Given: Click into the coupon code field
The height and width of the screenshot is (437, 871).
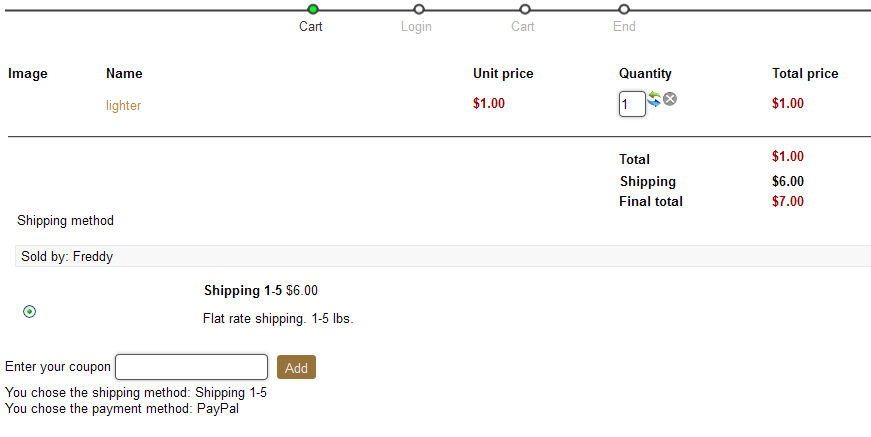Looking at the screenshot, I should [192, 367].
